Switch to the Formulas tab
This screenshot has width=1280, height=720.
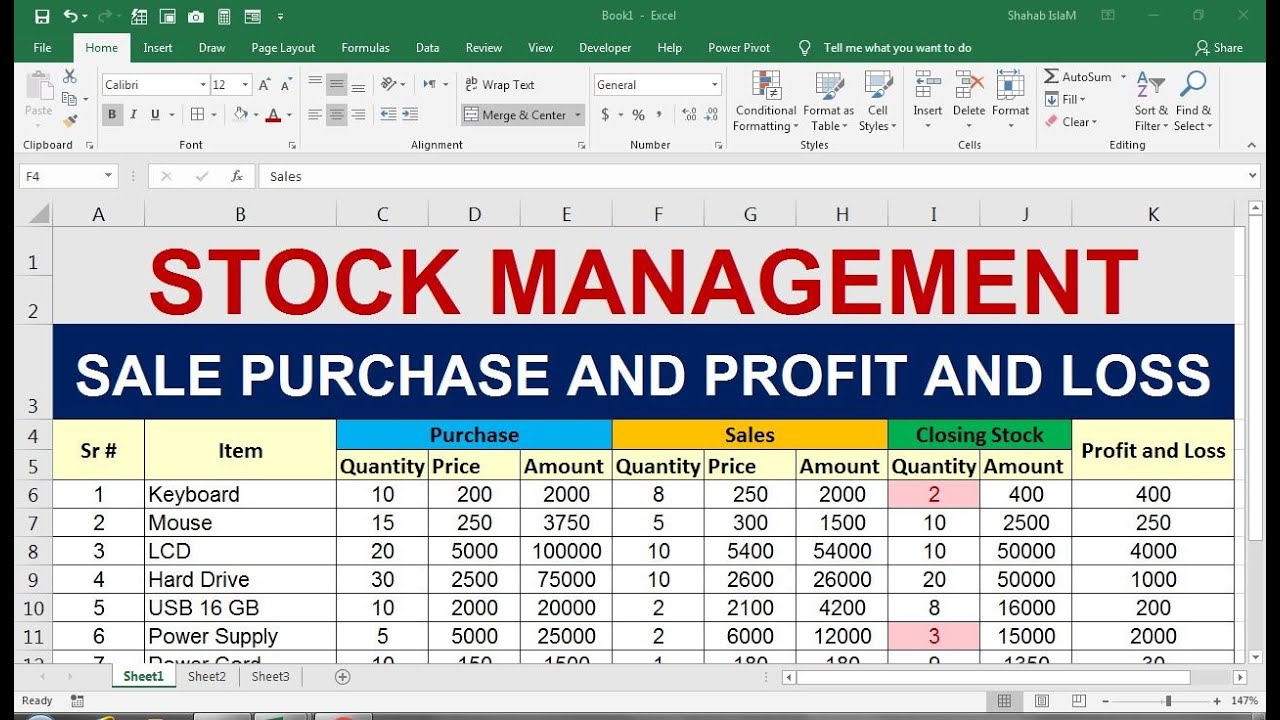[366, 47]
